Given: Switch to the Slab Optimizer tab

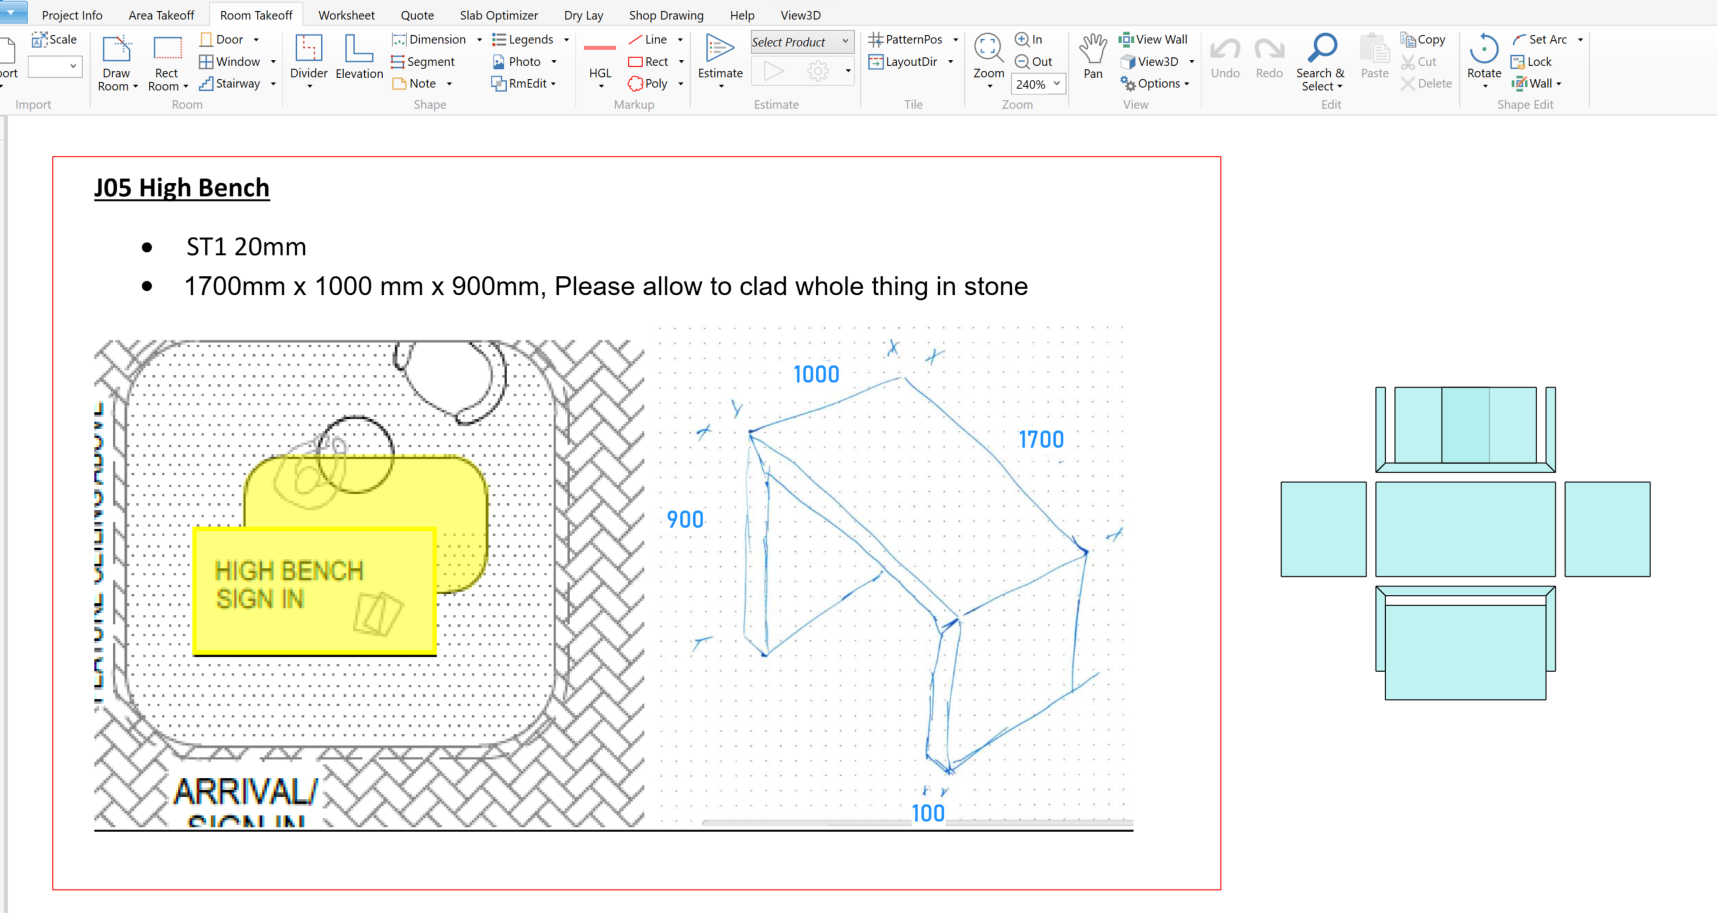Looking at the screenshot, I should click(x=498, y=15).
